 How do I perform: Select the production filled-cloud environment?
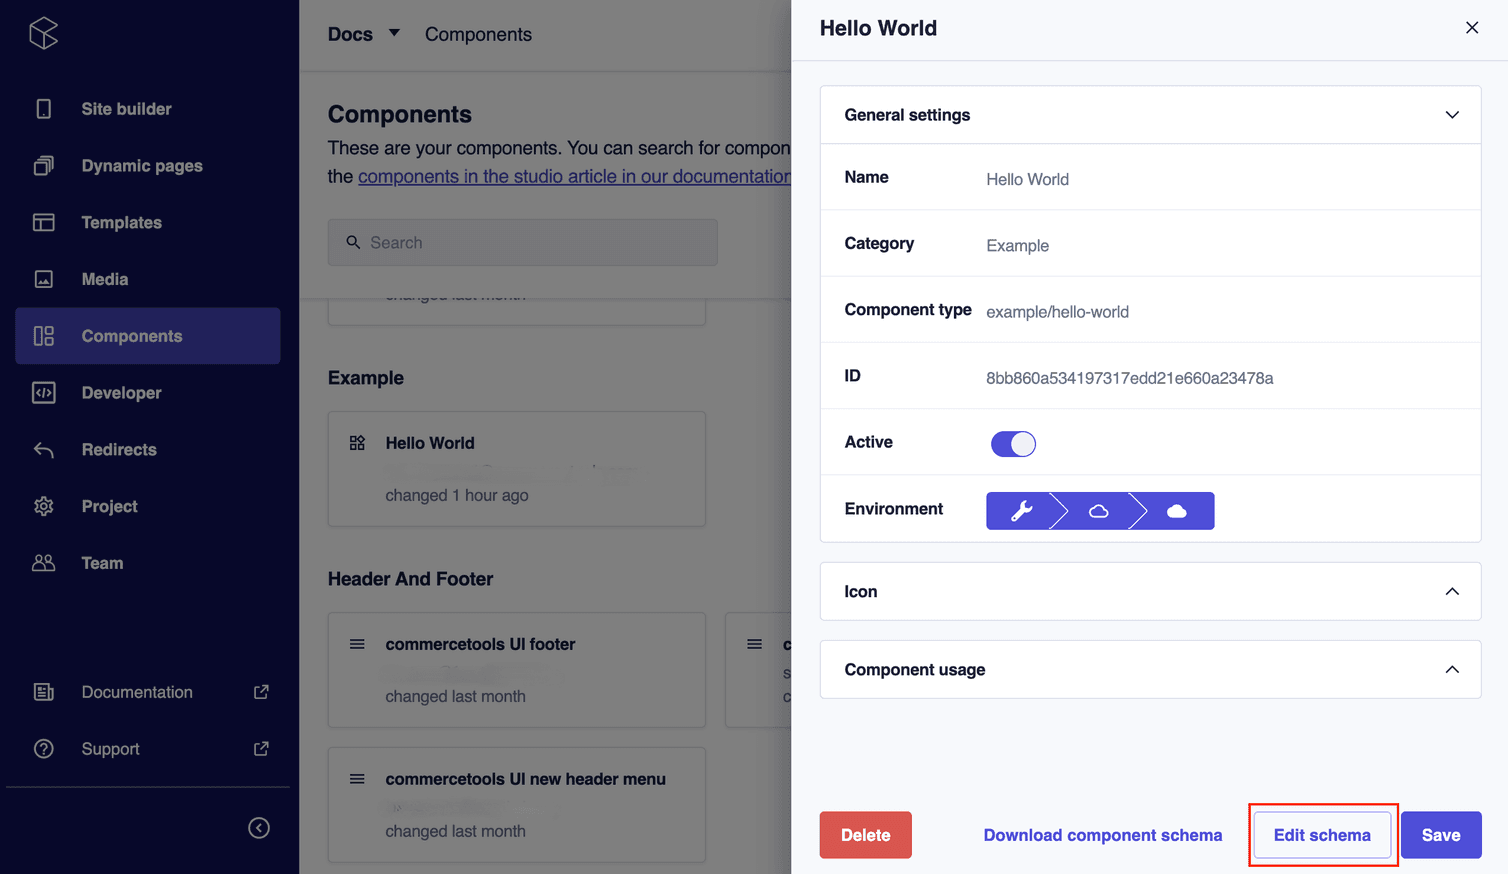[1177, 511]
